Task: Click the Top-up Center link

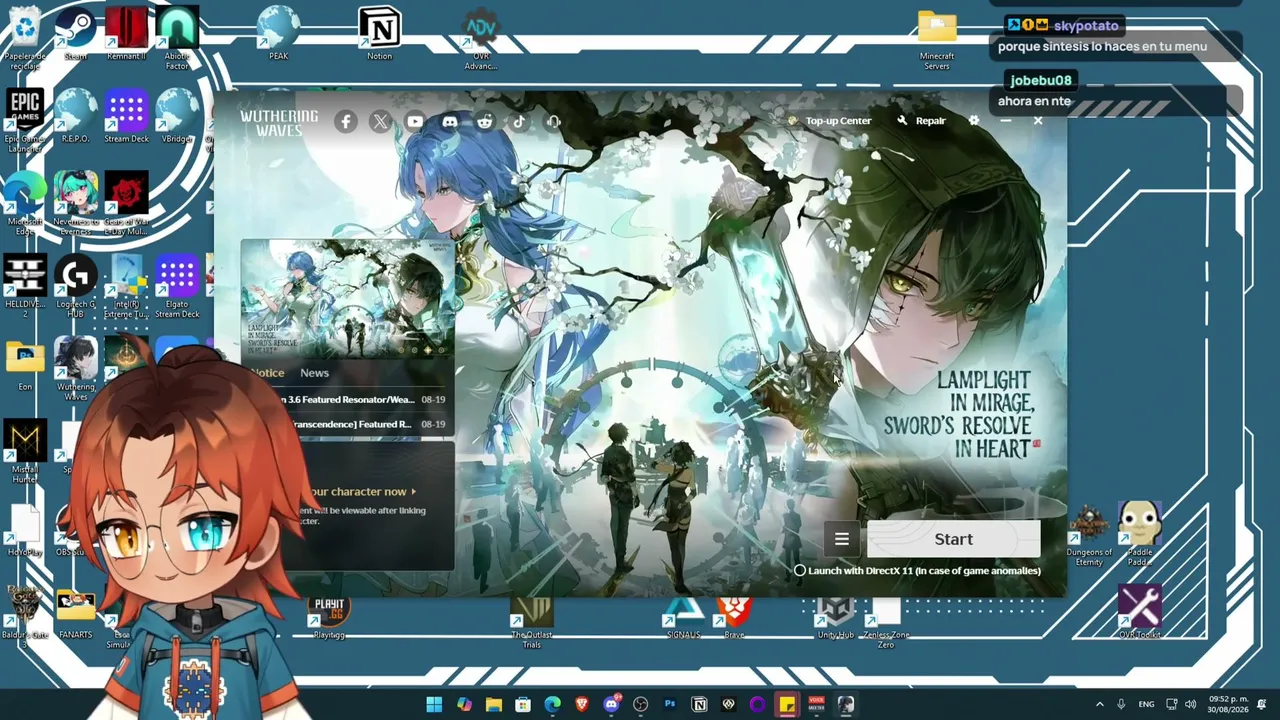Action: click(x=831, y=121)
